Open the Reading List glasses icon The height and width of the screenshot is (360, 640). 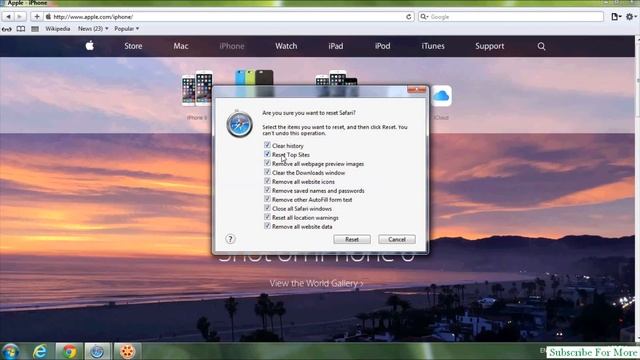[x=7, y=29]
